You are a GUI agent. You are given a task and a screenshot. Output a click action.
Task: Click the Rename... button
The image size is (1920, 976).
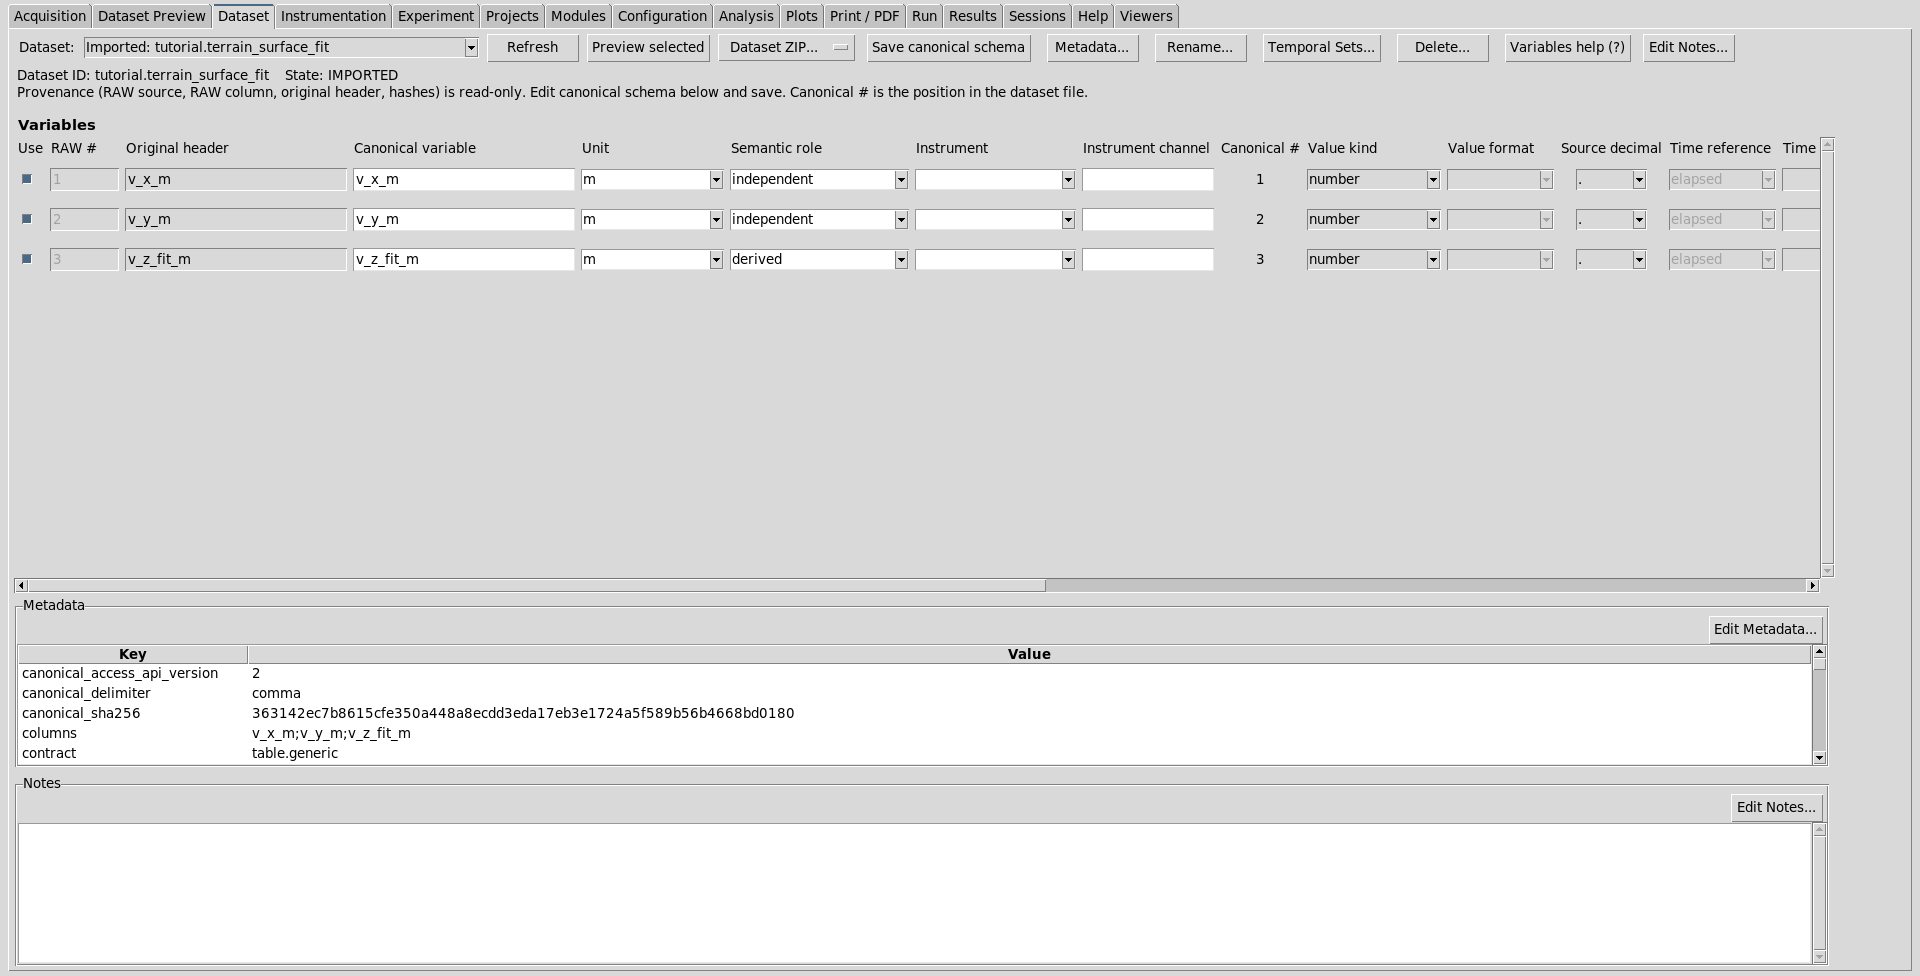coord(1200,47)
